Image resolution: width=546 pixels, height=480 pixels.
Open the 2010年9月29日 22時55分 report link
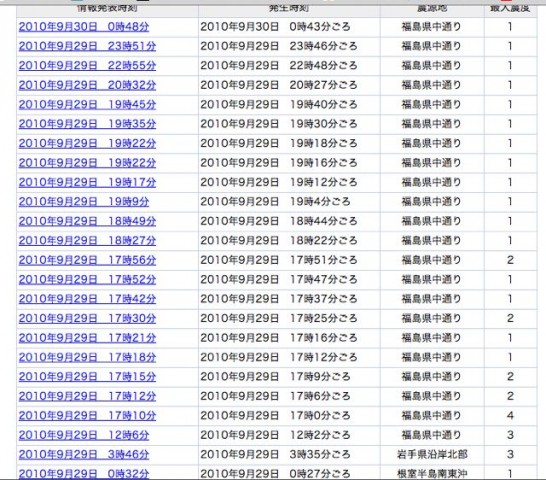tap(87, 66)
